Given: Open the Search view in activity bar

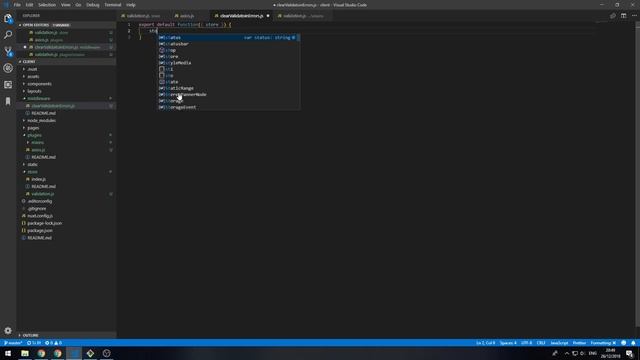Looking at the screenshot, I should (8, 35).
